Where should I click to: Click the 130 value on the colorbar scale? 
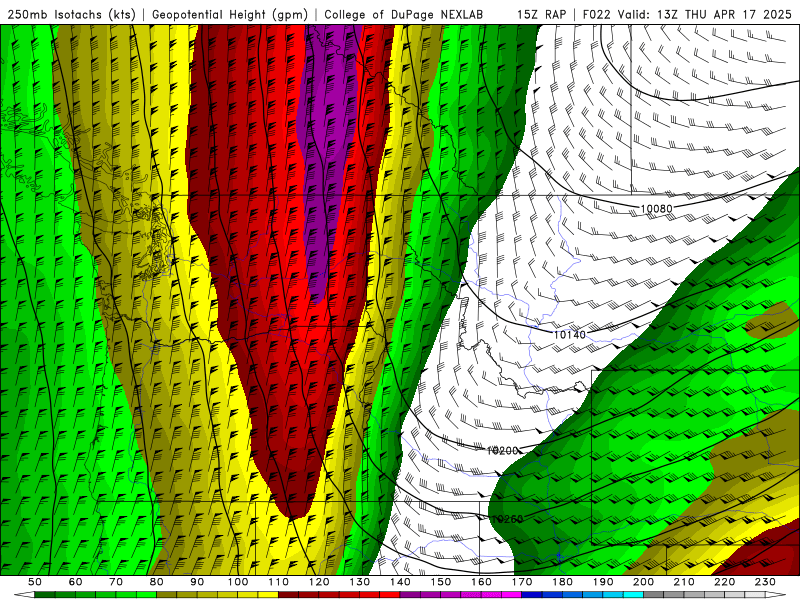click(359, 582)
